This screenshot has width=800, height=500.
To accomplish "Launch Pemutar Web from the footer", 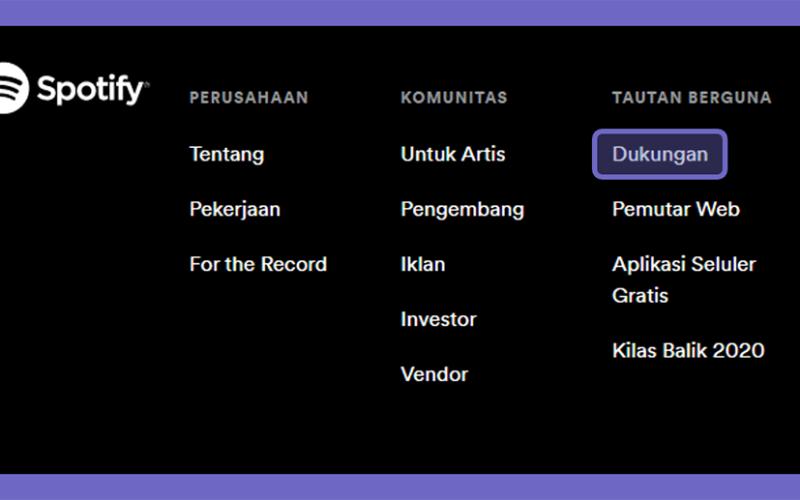I will pos(676,209).
